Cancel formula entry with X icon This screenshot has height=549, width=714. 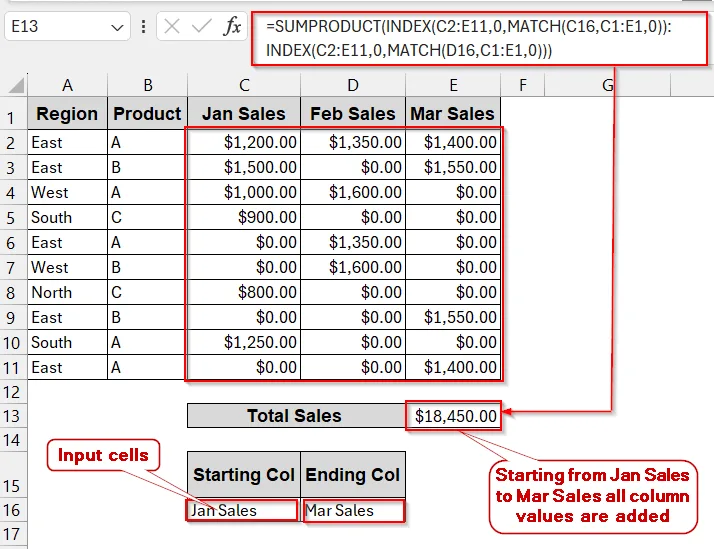(x=172, y=26)
